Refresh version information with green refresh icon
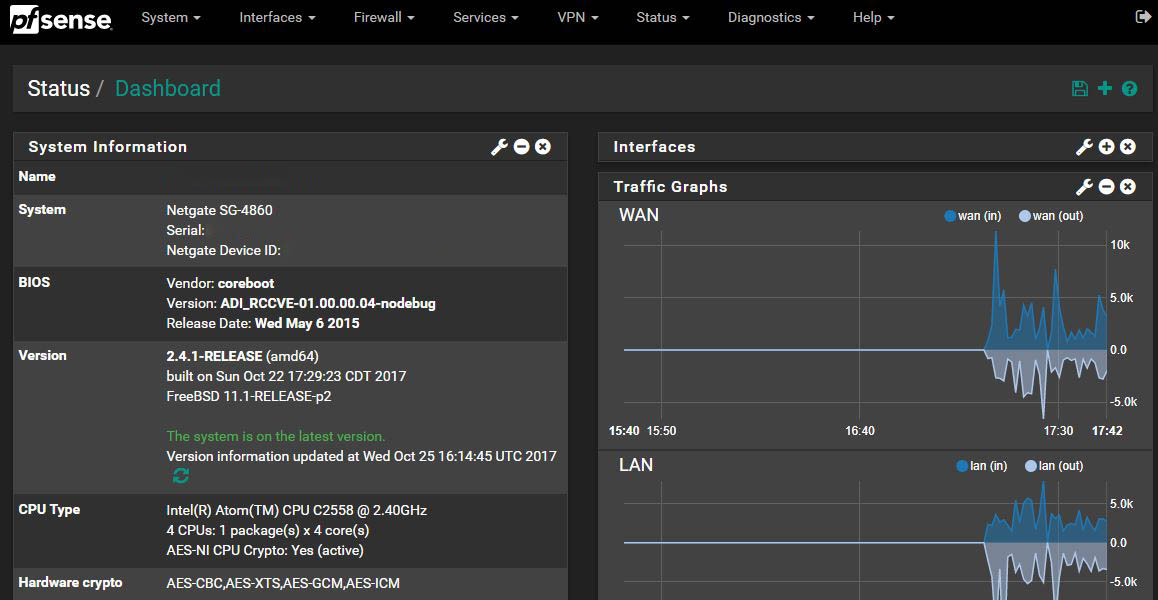This screenshot has height=600, width=1158. tap(181, 476)
